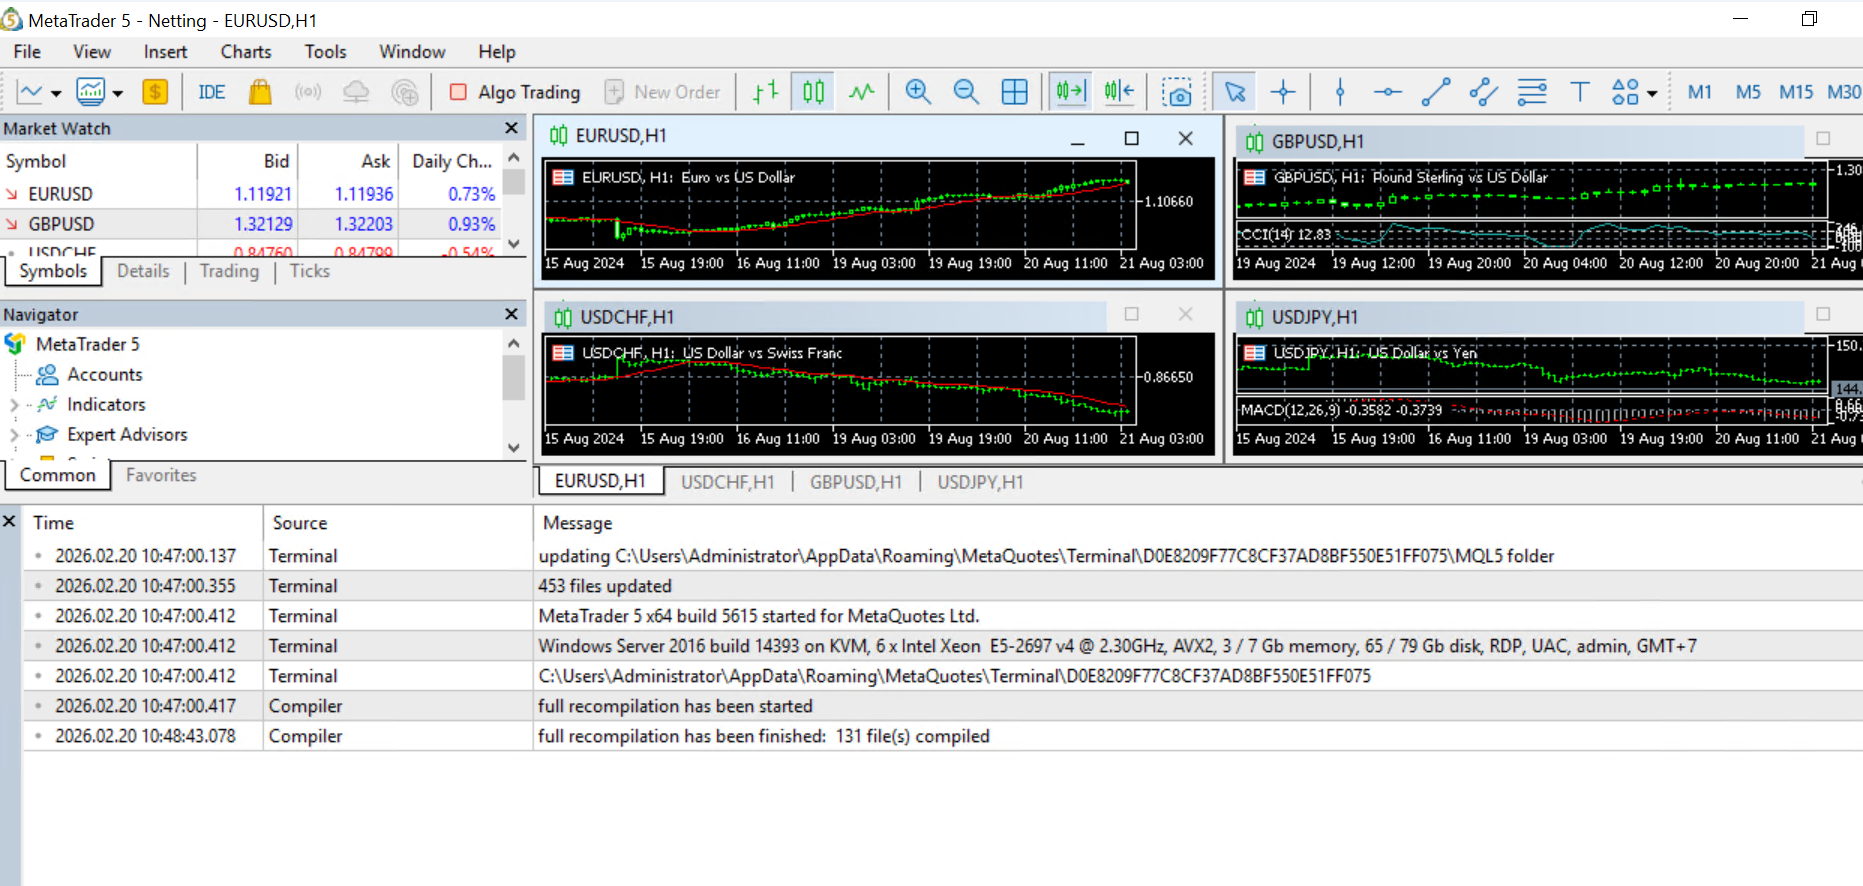Expand the Expert Advisors tree node
This screenshot has width=1863, height=886.
click(x=14, y=435)
